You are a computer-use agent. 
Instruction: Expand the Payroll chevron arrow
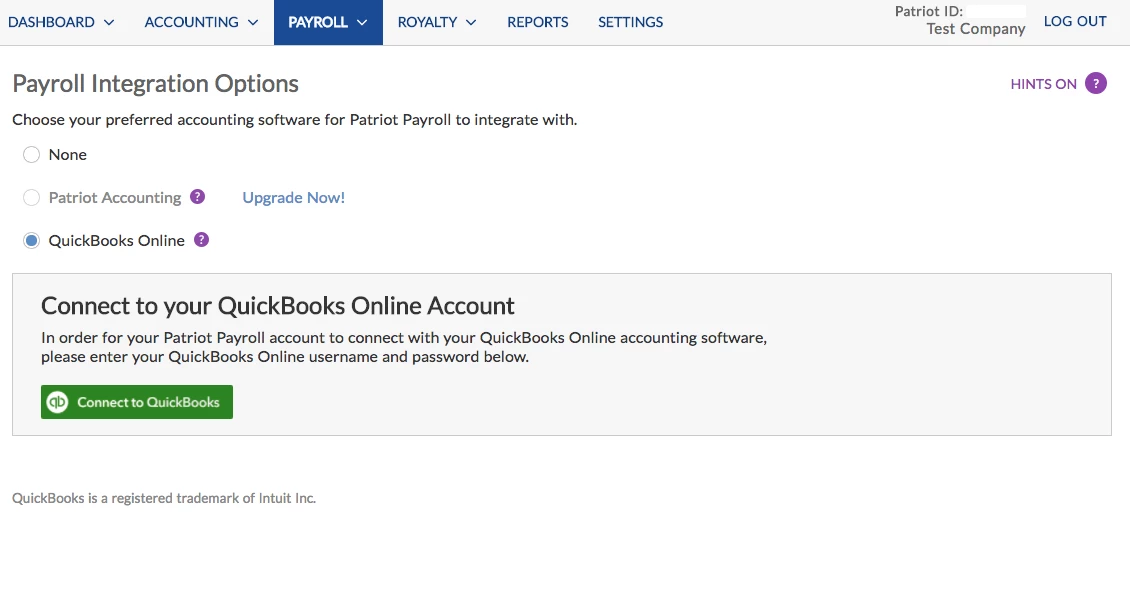[x=362, y=22]
